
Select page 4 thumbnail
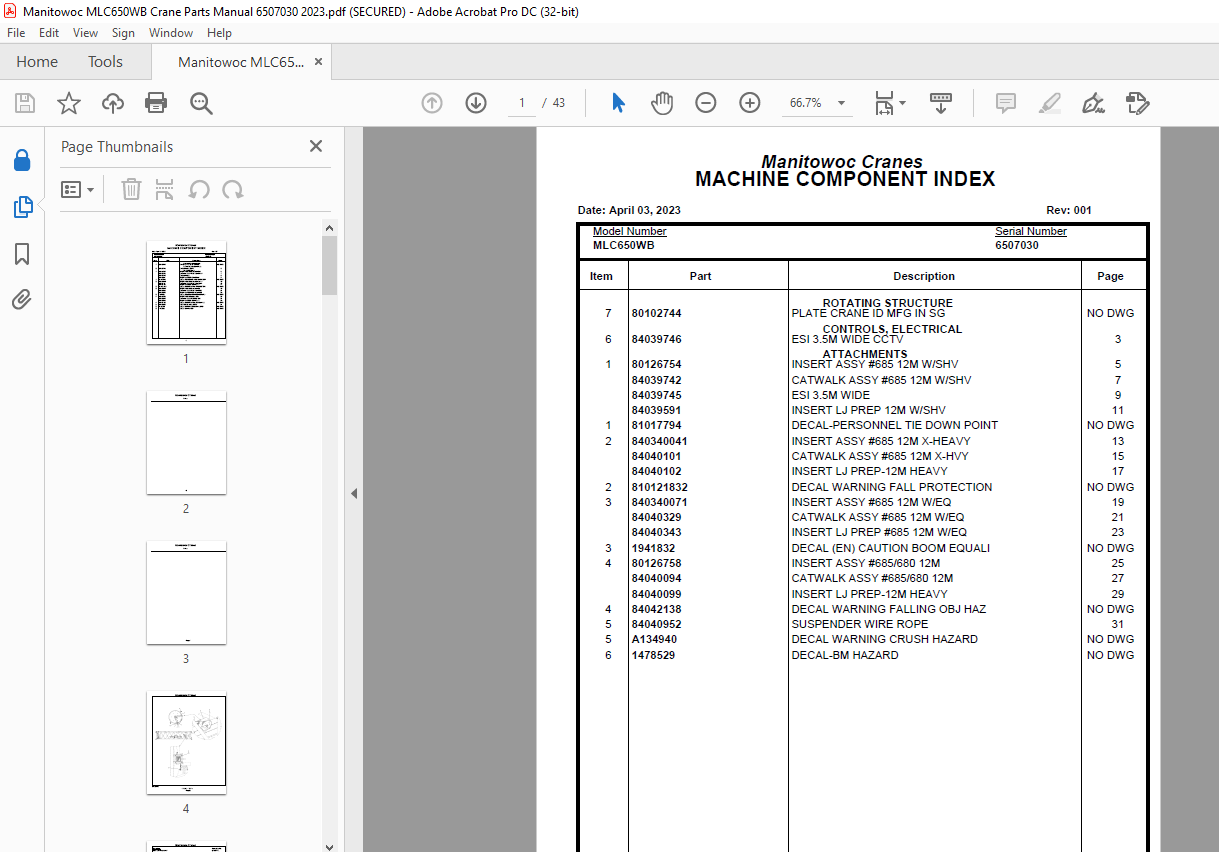click(x=186, y=743)
